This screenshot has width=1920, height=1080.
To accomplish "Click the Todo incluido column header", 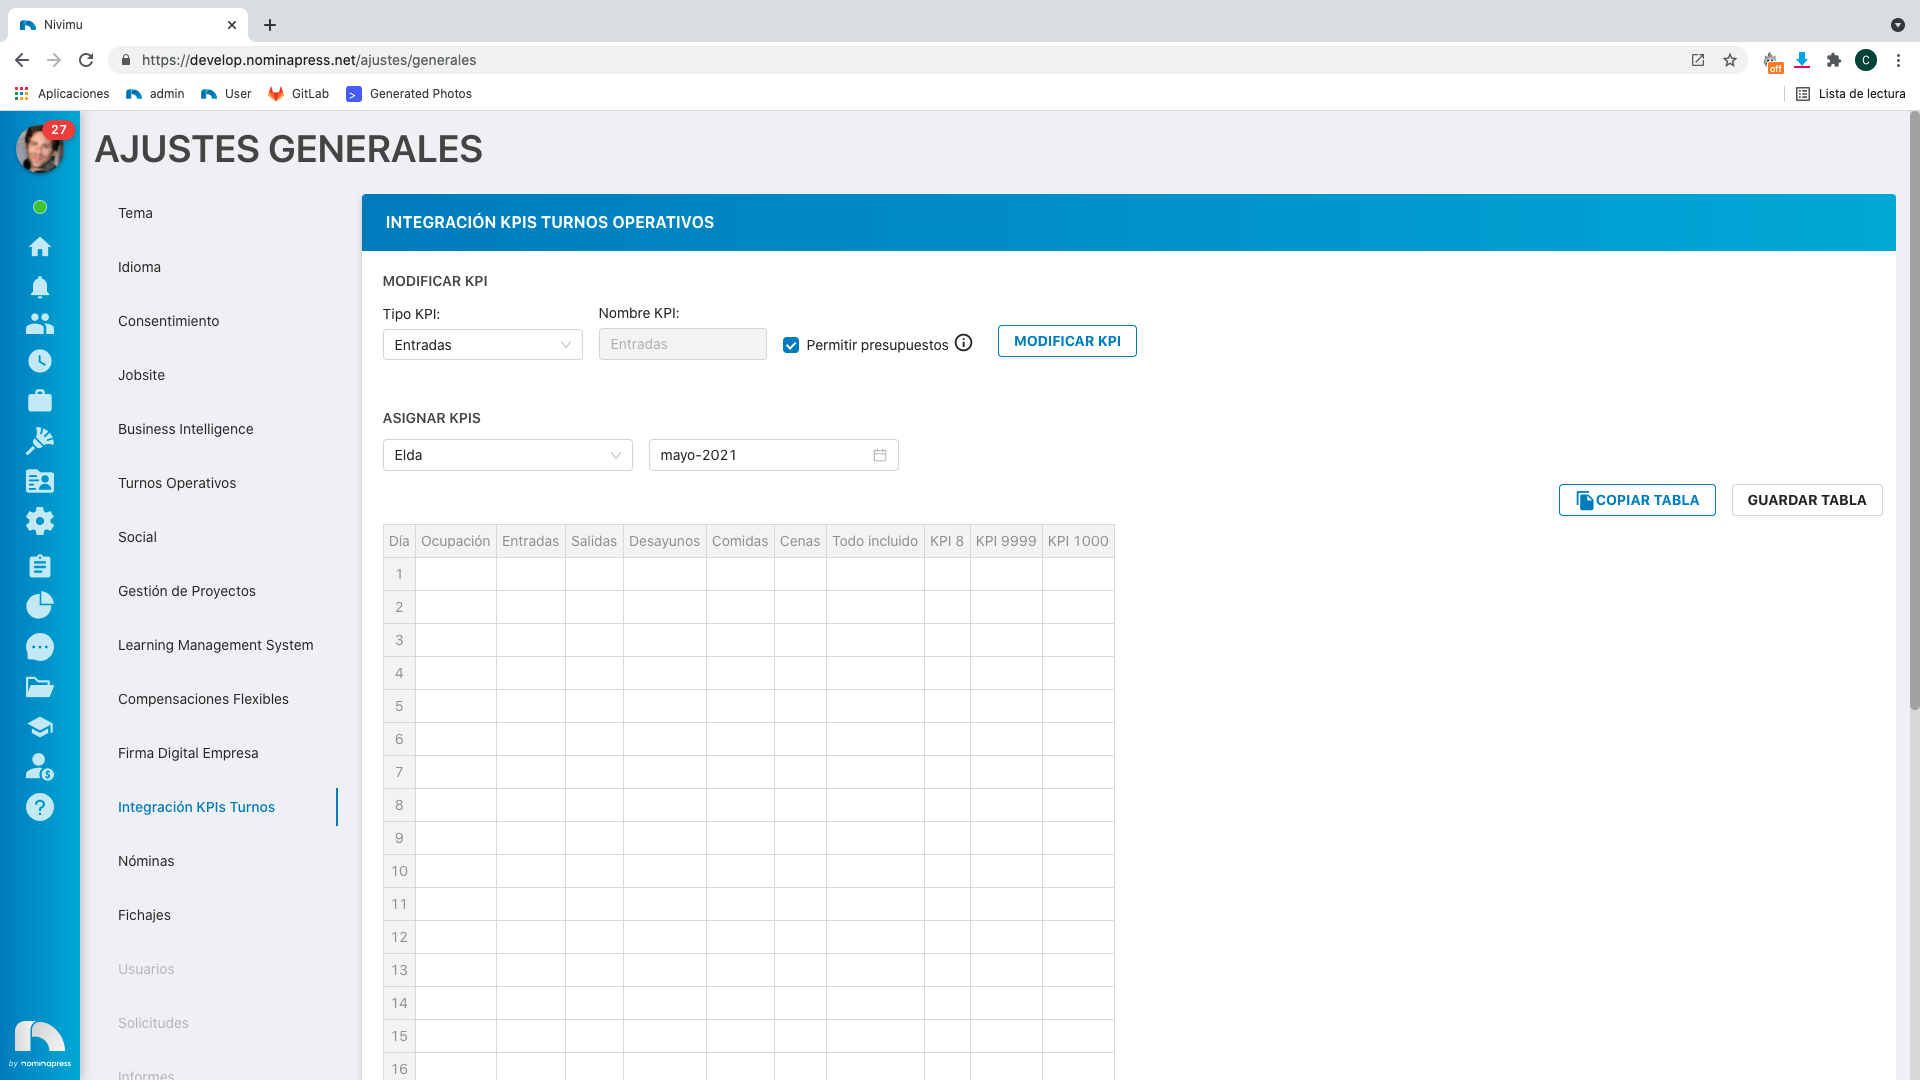I will click(875, 541).
